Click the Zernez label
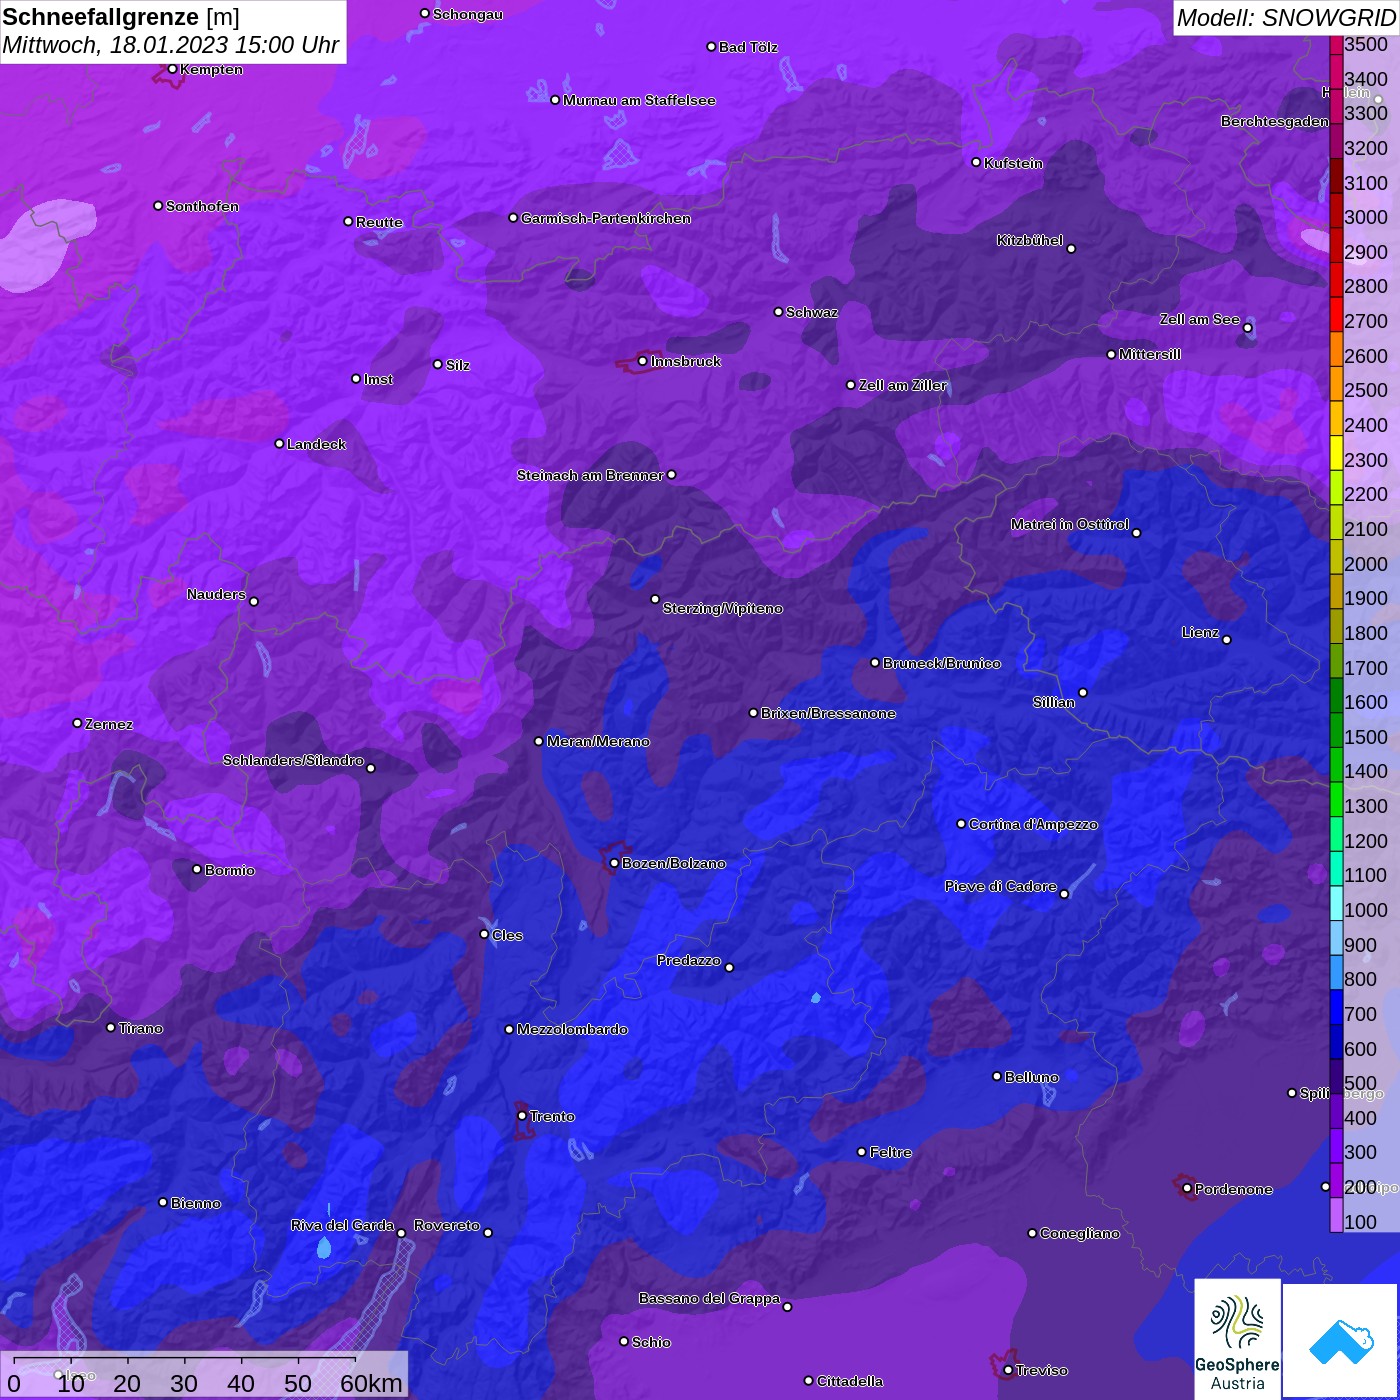The height and width of the screenshot is (1400, 1400). pyautogui.click(x=109, y=724)
